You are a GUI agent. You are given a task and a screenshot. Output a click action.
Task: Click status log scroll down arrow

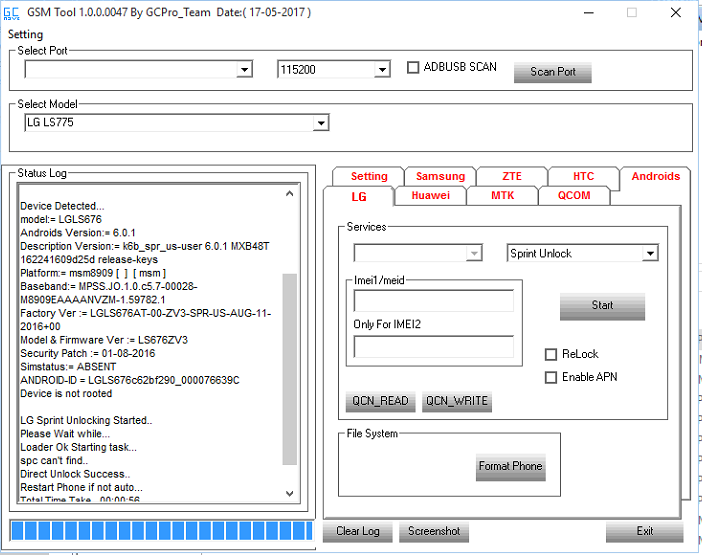pos(290,493)
